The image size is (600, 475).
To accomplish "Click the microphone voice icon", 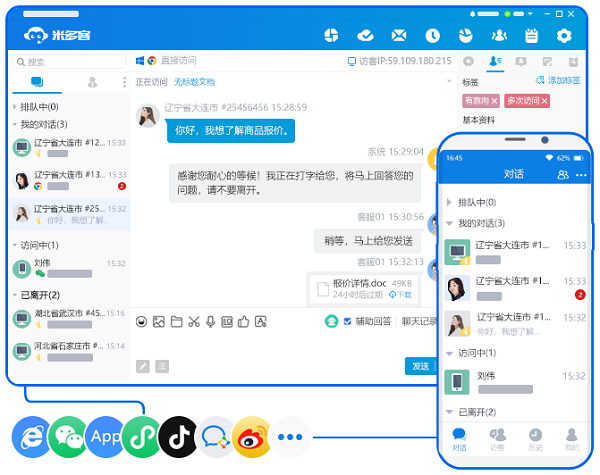I will (210, 322).
